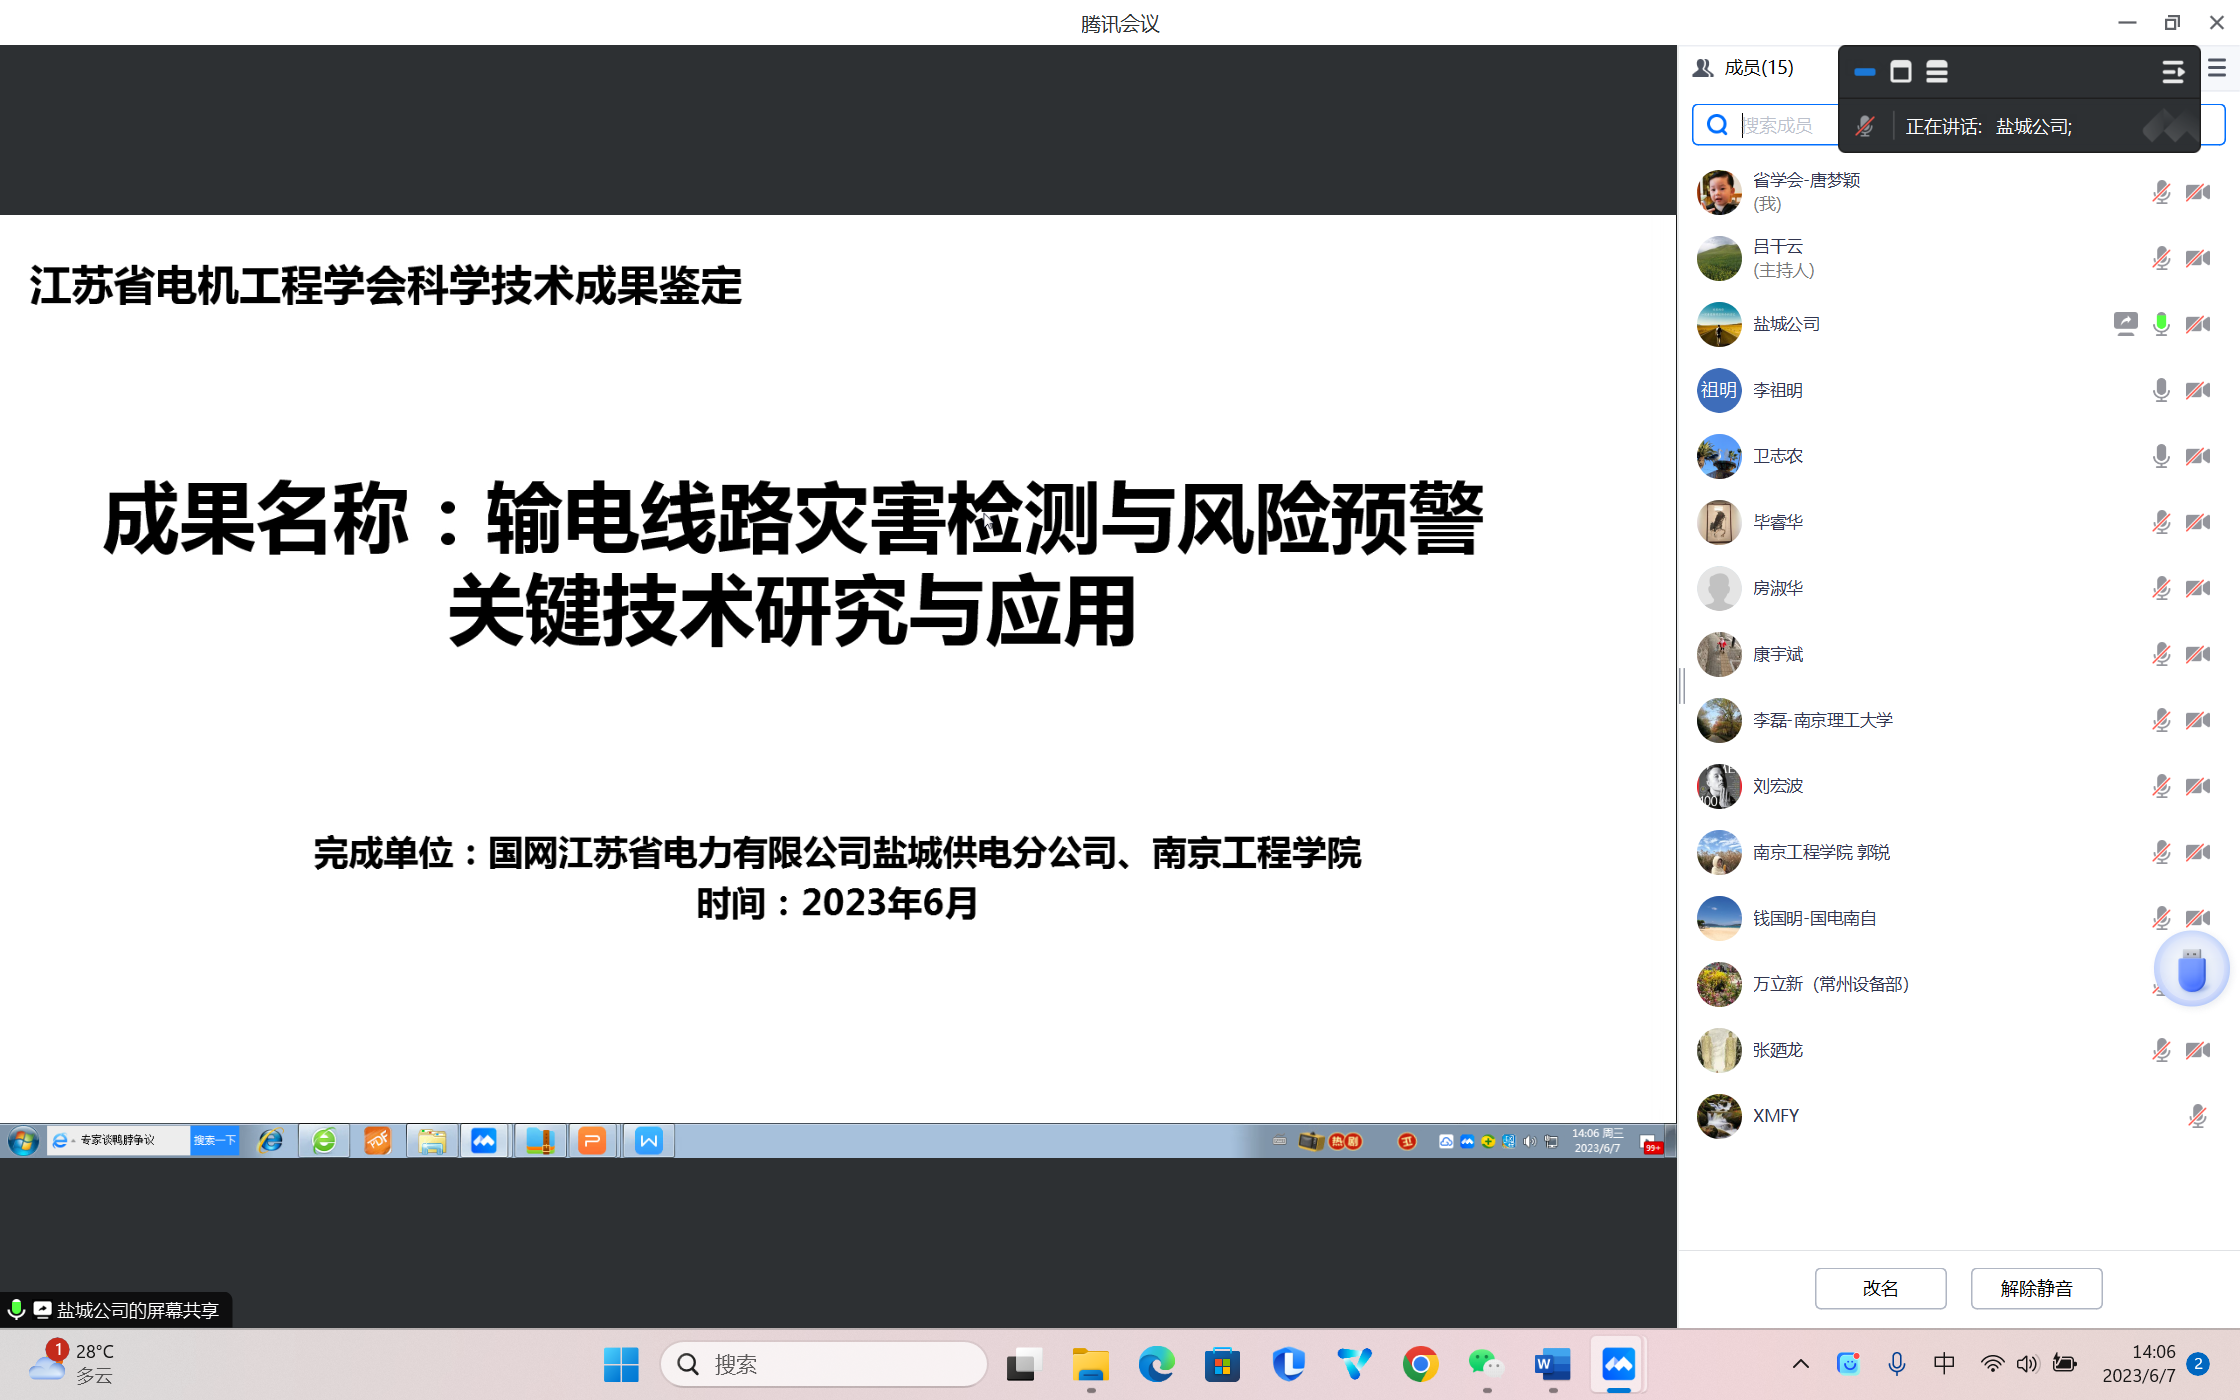Select member name 刘宏波
Image resolution: width=2240 pixels, height=1400 pixels.
pyautogui.click(x=1778, y=786)
